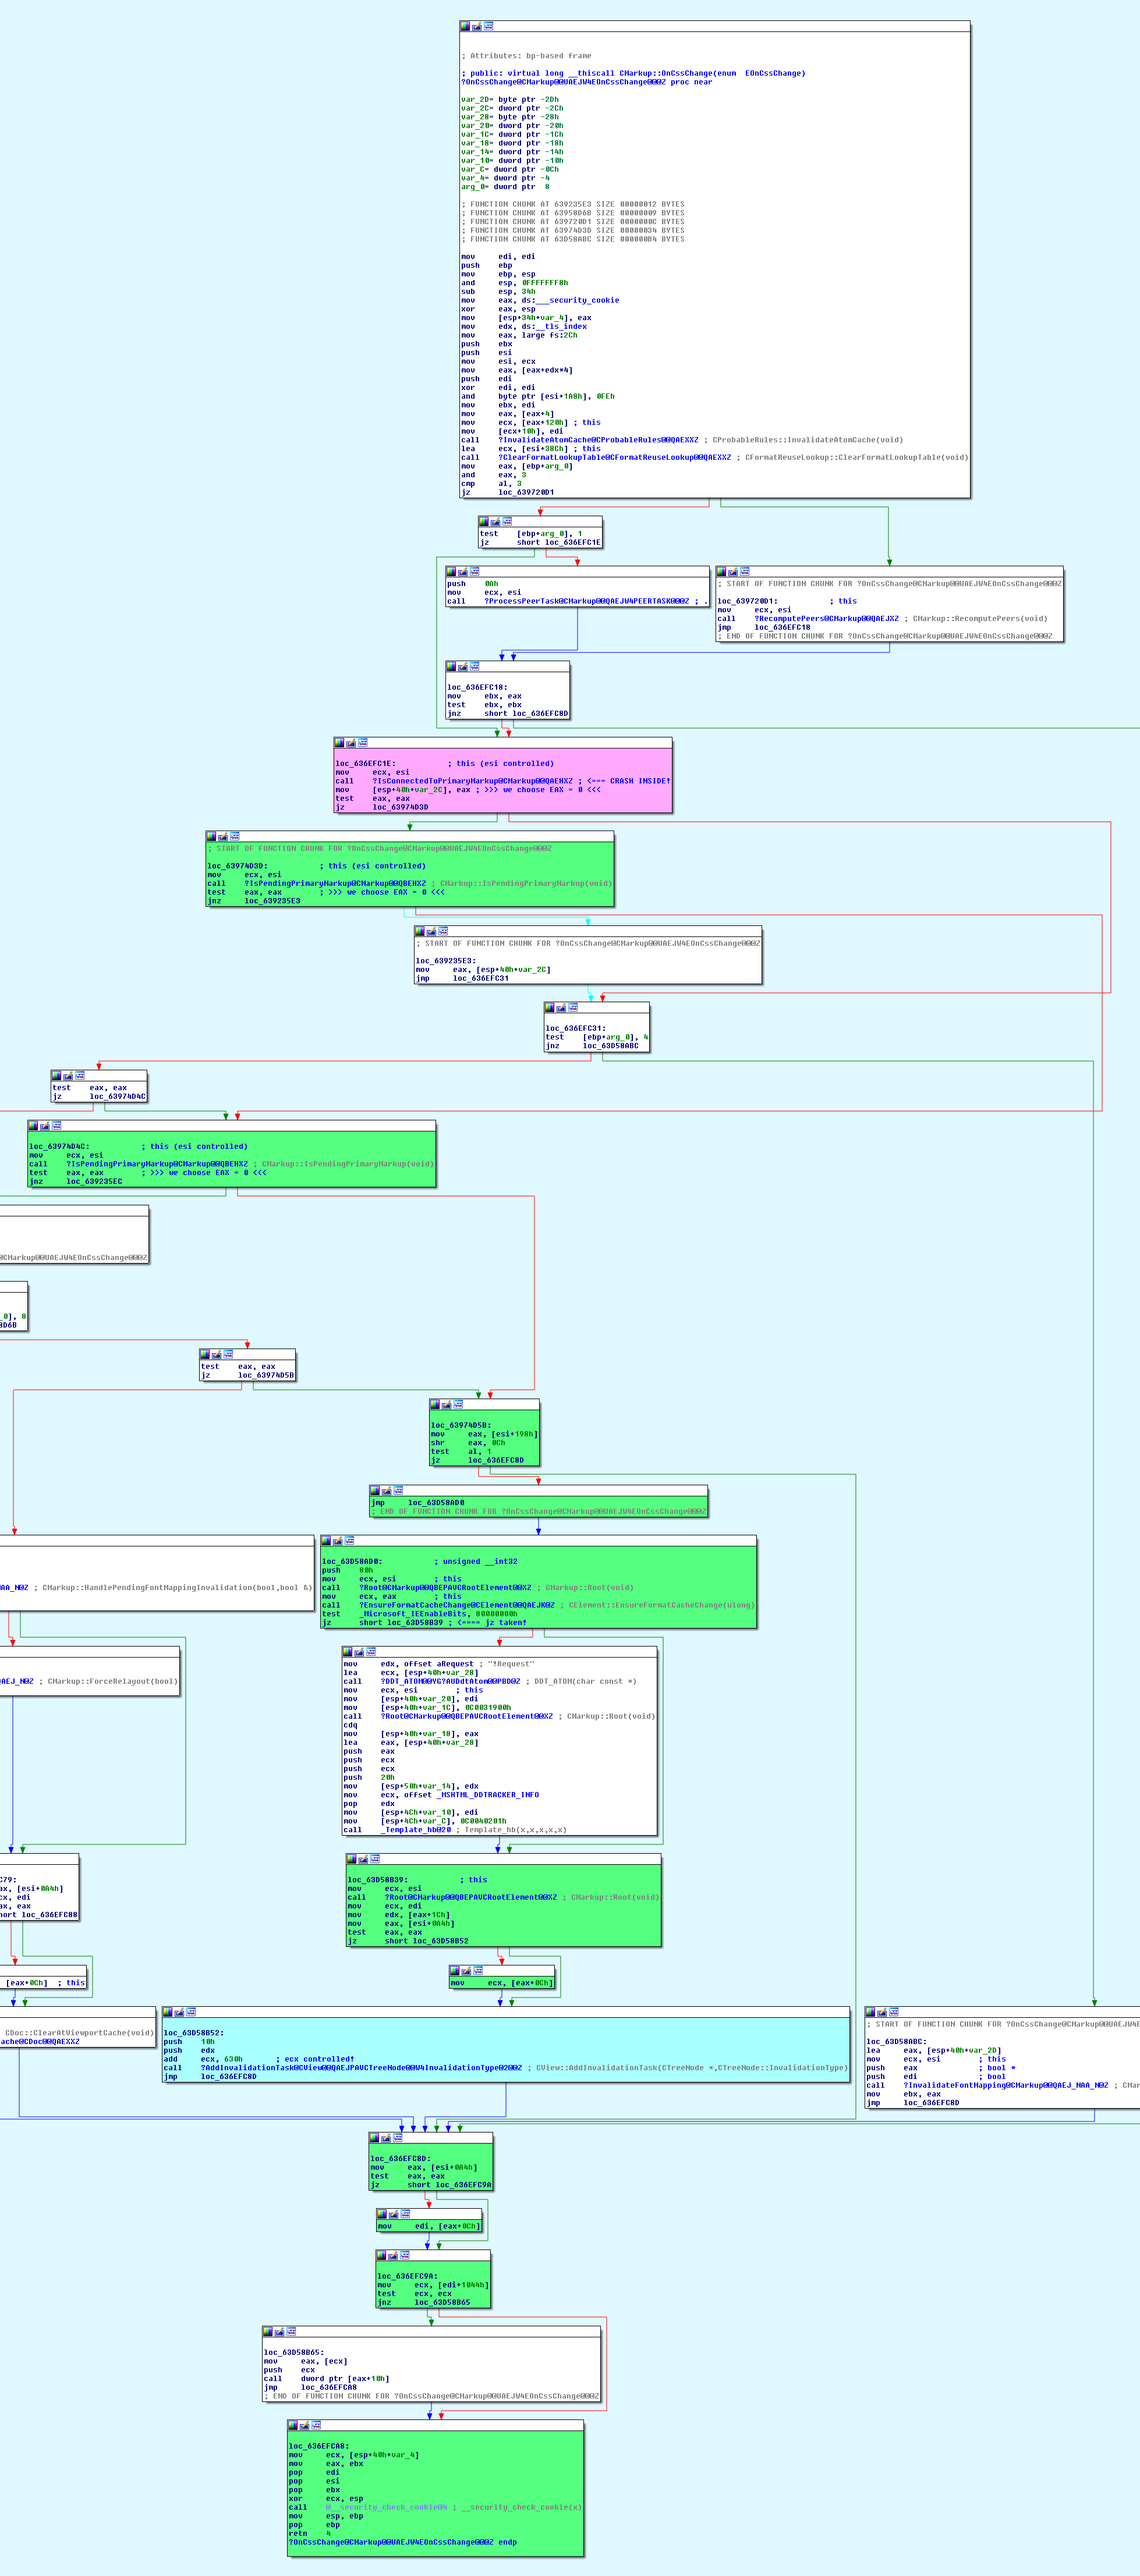Set node color on the loc_63974D3D block
Viewport: 1140px width, 2576px height.
[211, 836]
